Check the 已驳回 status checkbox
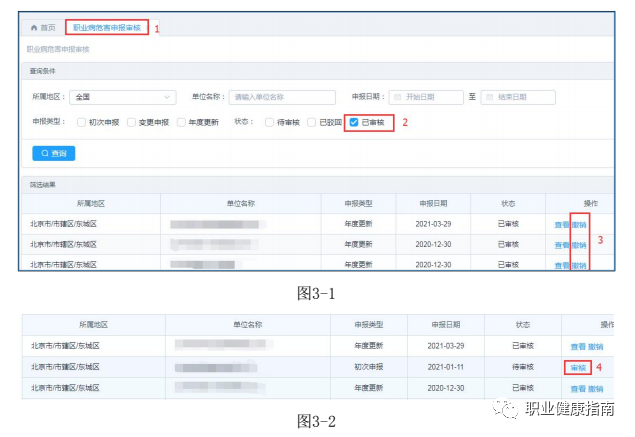The height and width of the screenshot is (437, 635). tap(311, 122)
